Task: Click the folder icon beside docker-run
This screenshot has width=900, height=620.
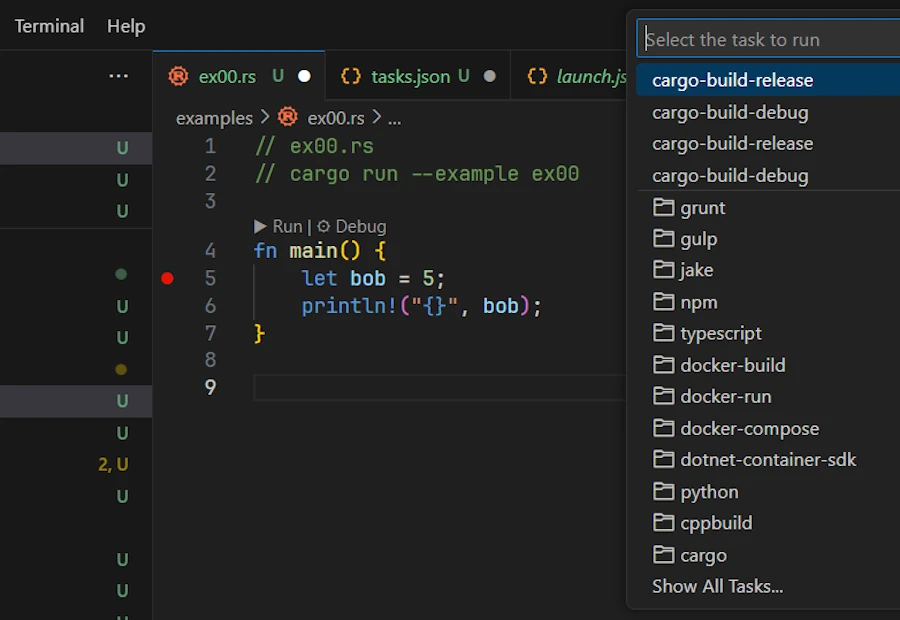Action: click(664, 396)
